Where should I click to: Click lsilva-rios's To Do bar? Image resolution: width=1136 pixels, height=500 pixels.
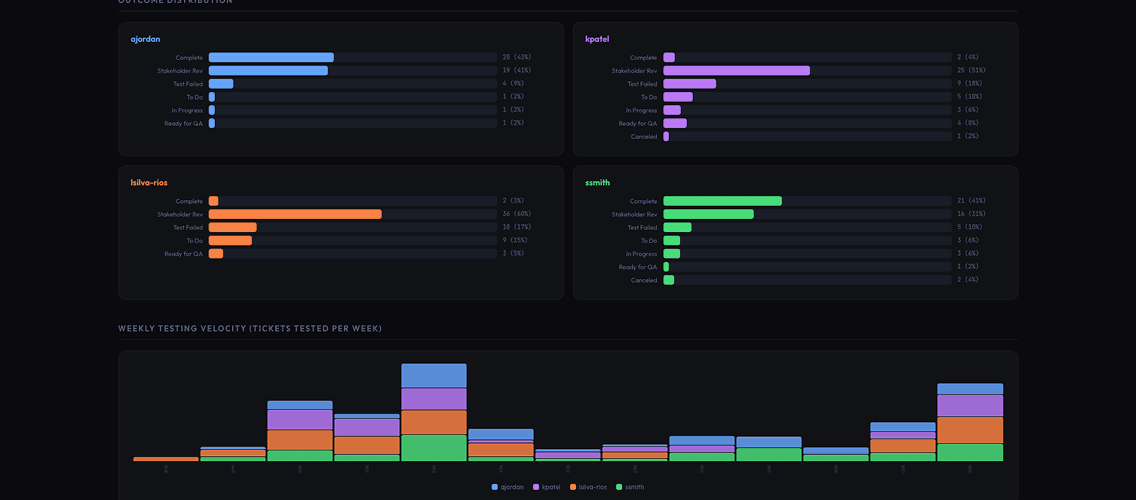click(x=230, y=241)
